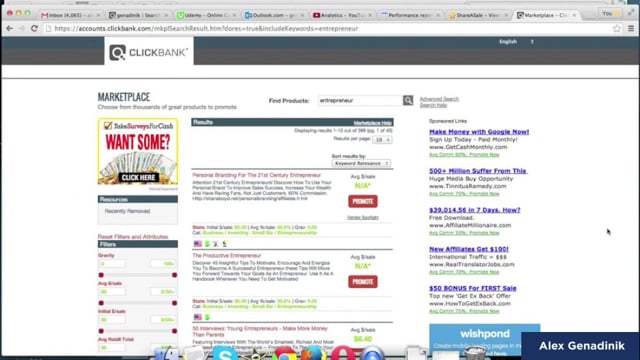Open the Advanced Search link
This screenshot has height=360, width=640.
(x=439, y=99)
